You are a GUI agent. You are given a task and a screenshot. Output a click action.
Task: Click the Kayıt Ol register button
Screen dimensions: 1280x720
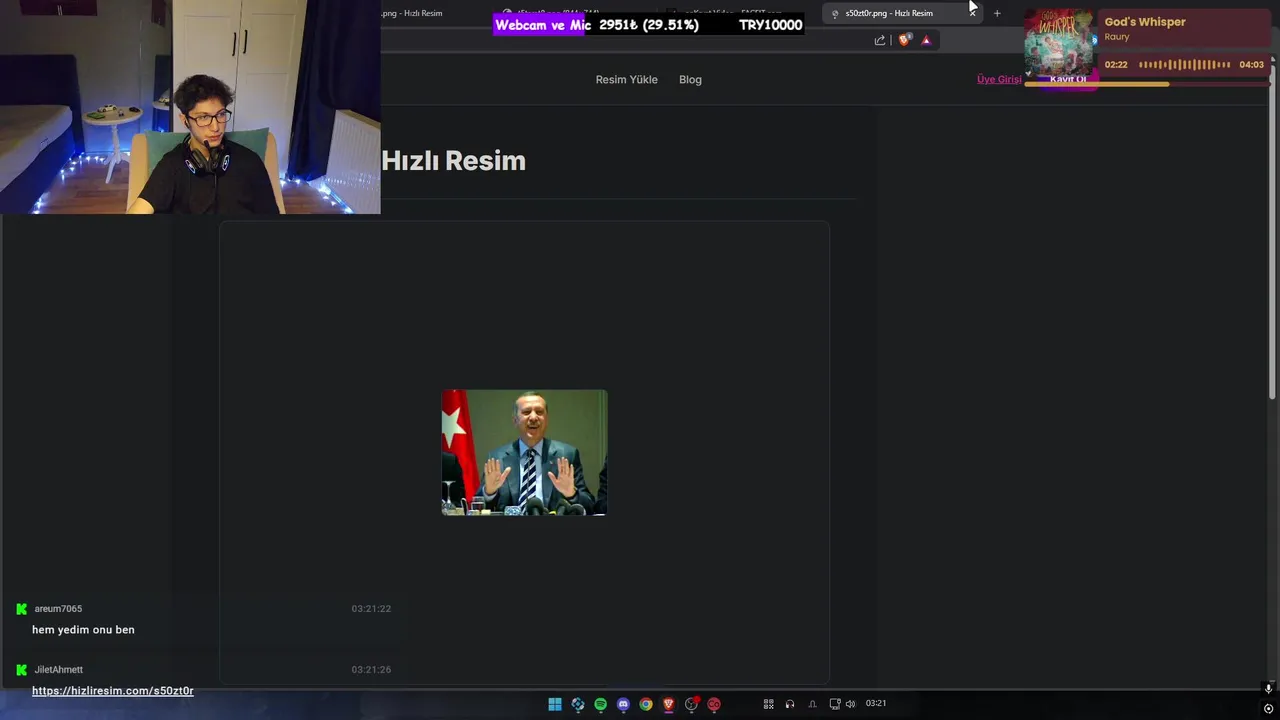pyautogui.click(x=1068, y=79)
